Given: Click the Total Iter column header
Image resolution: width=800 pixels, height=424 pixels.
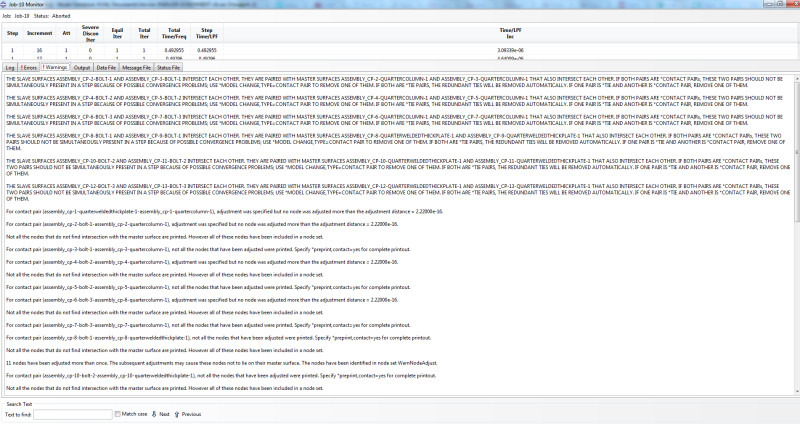Looking at the screenshot, I should point(144,33).
